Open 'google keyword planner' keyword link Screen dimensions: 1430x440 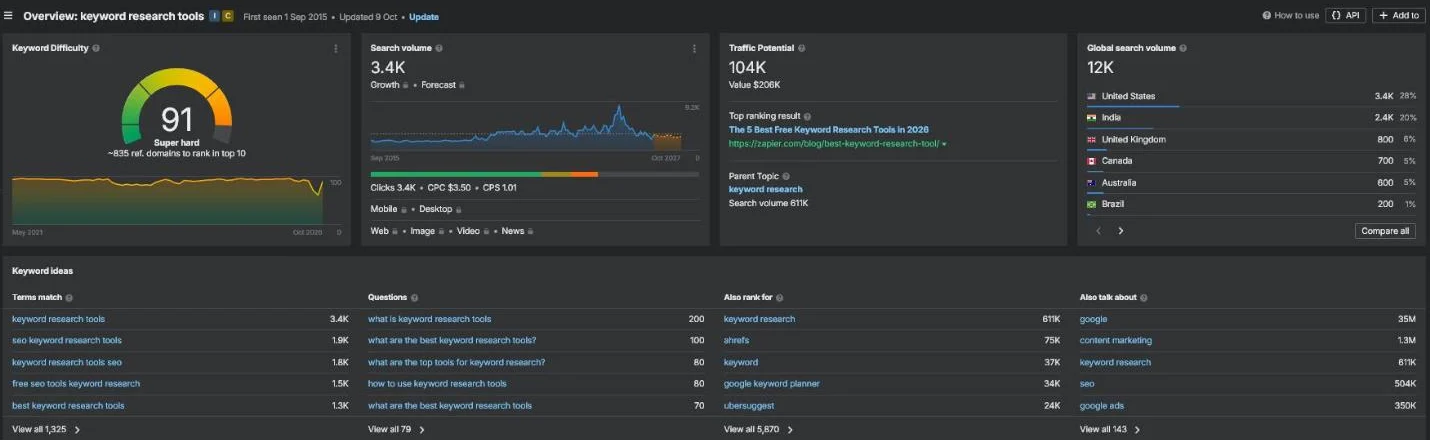point(772,384)
